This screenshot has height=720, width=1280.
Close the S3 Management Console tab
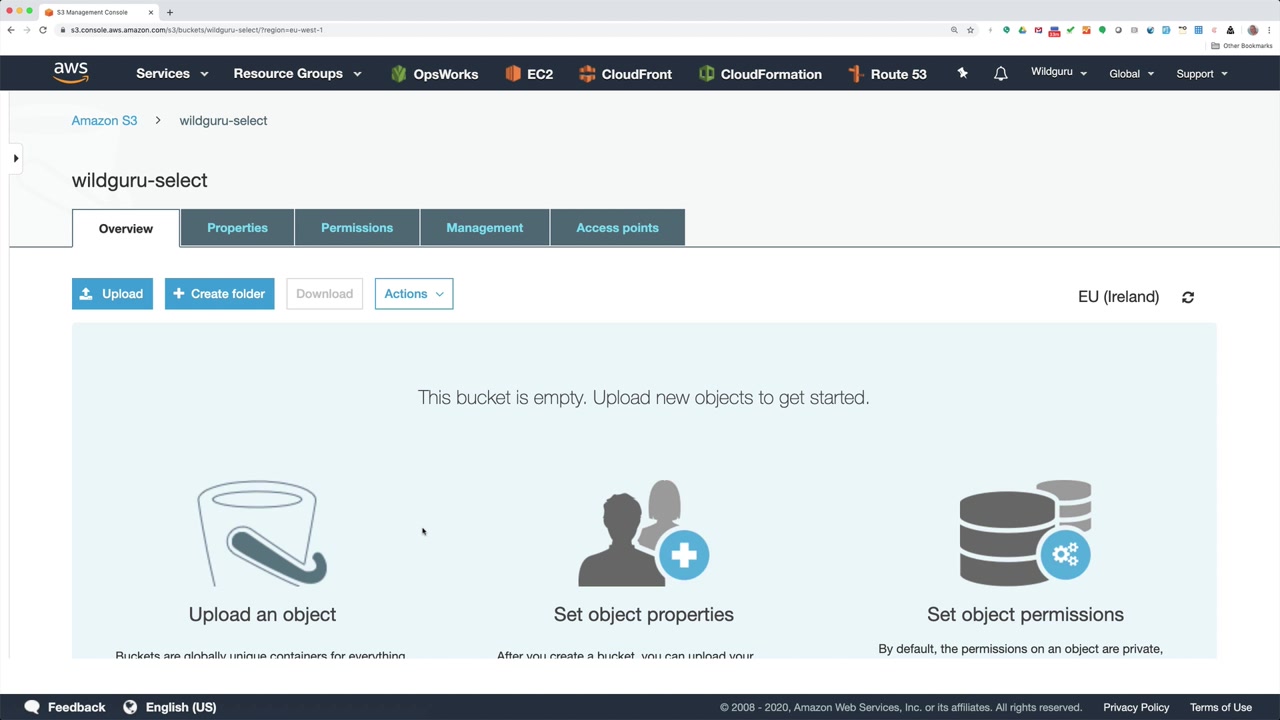click(x=151, y=12)
